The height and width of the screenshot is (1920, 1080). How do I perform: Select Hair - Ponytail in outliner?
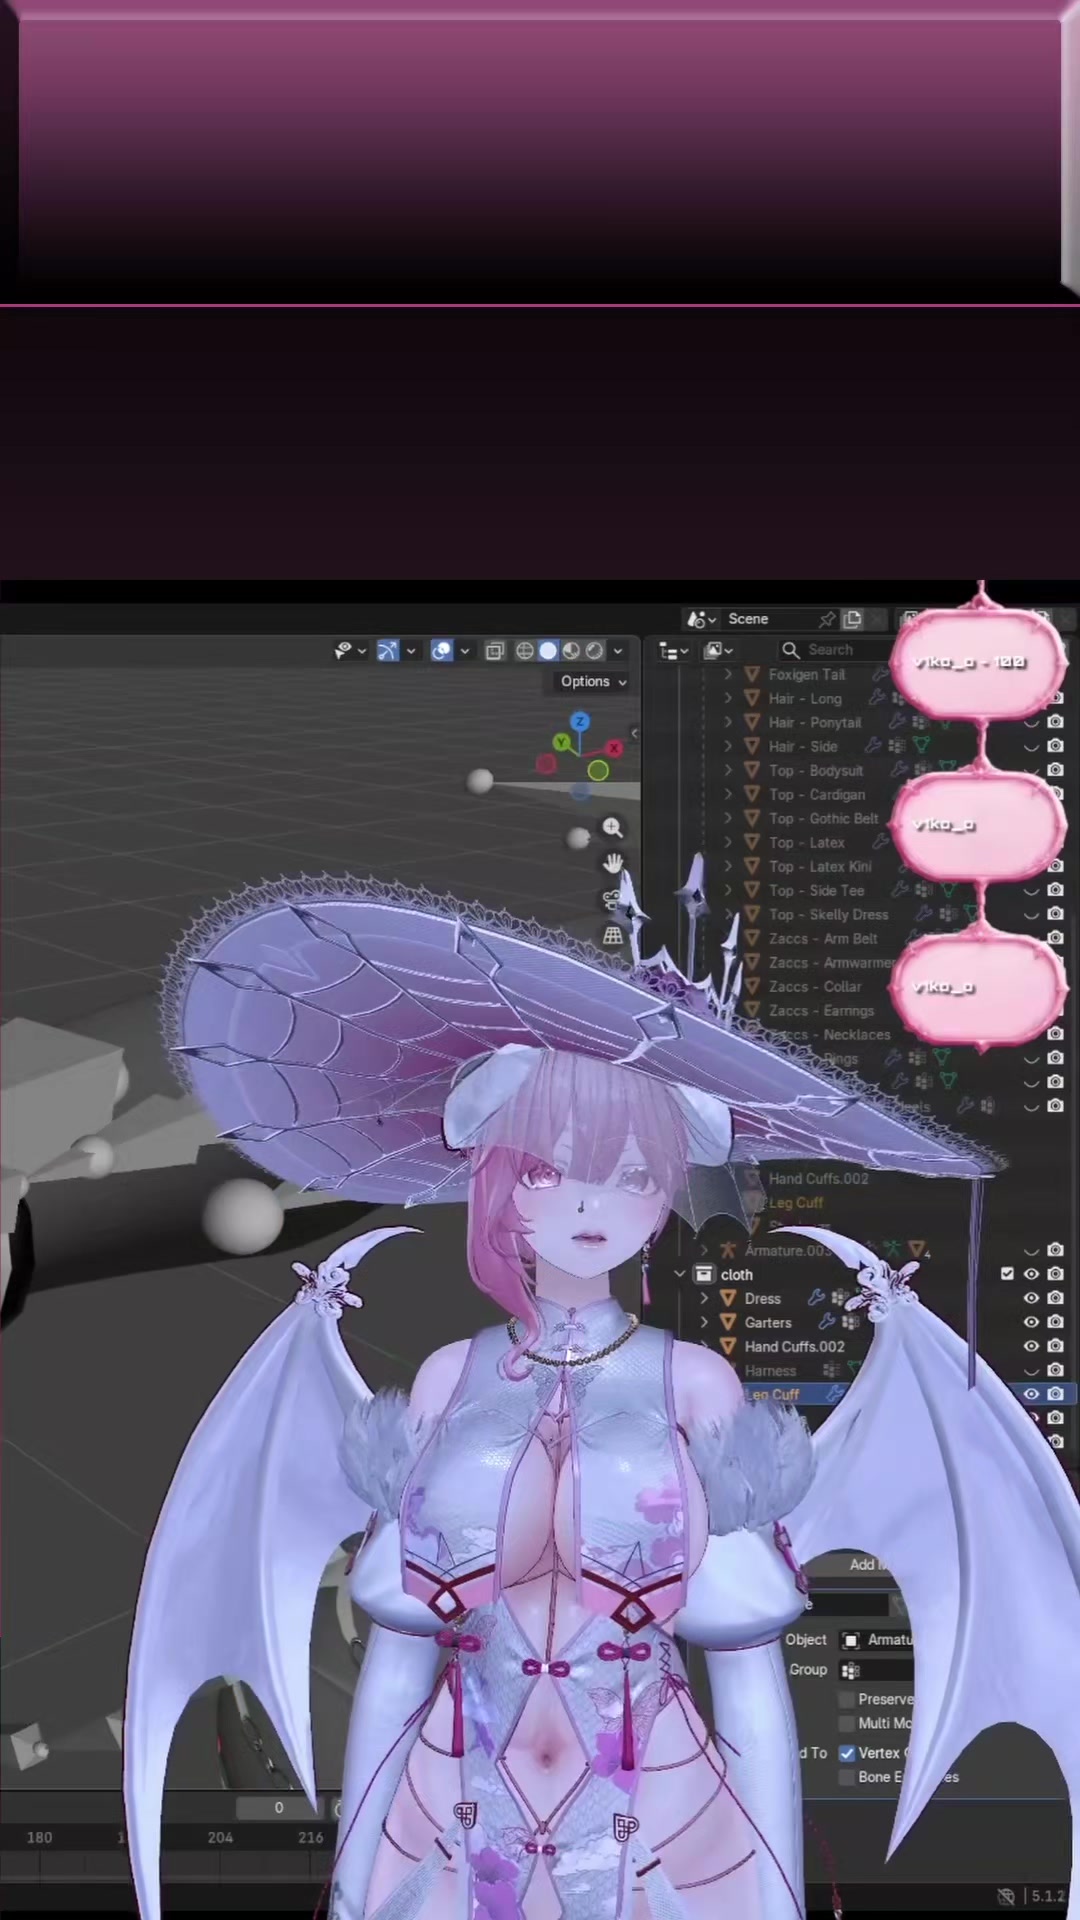814,722
